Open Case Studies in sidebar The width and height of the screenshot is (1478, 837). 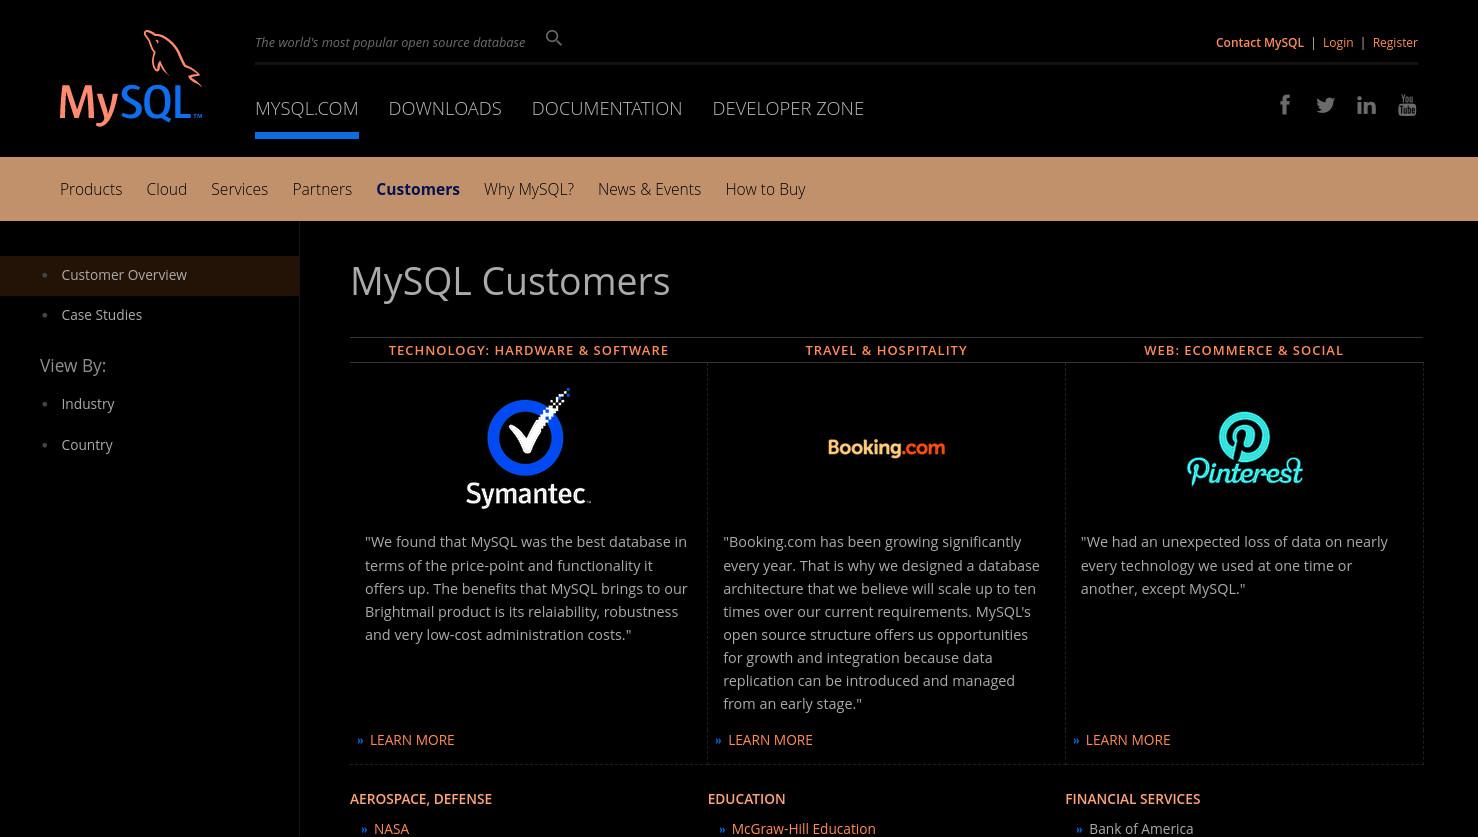click(x=102, y=315)
